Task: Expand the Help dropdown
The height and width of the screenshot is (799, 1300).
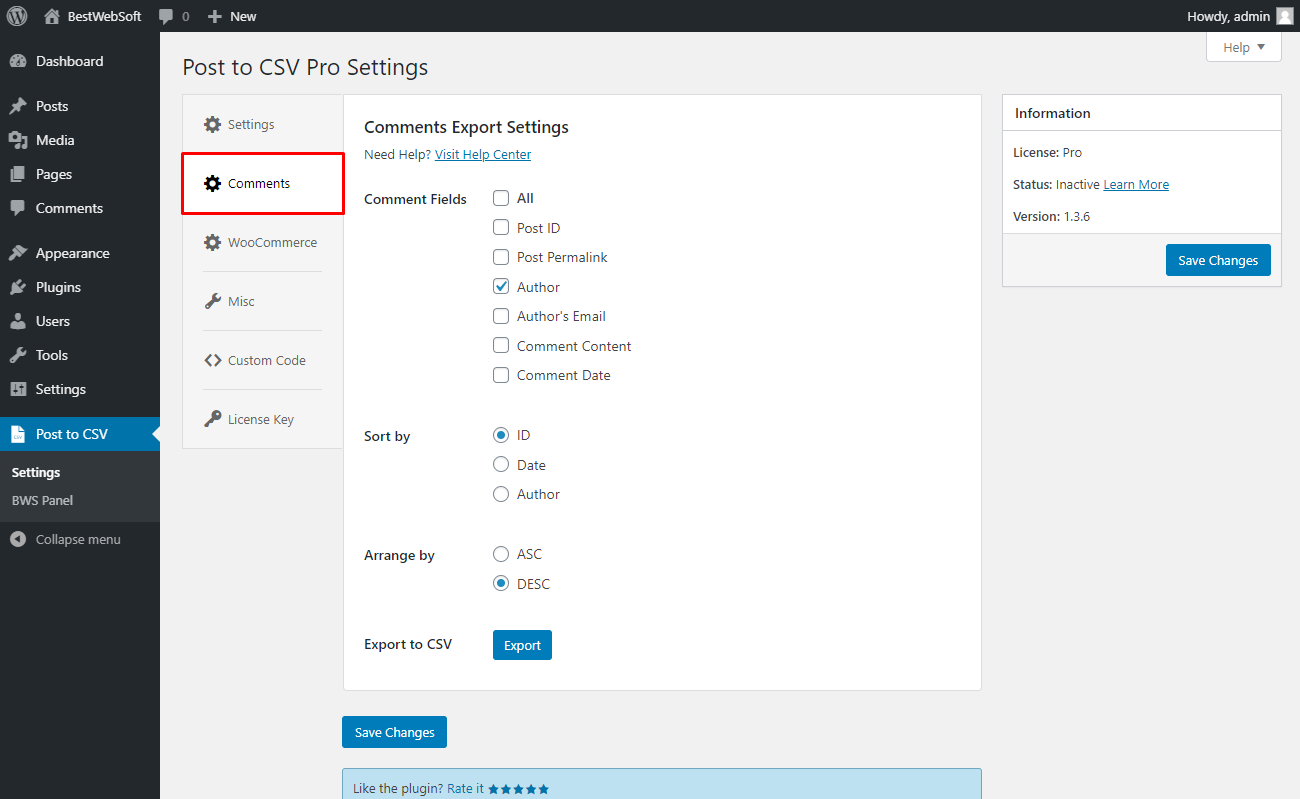Action: coord(1243,47)
